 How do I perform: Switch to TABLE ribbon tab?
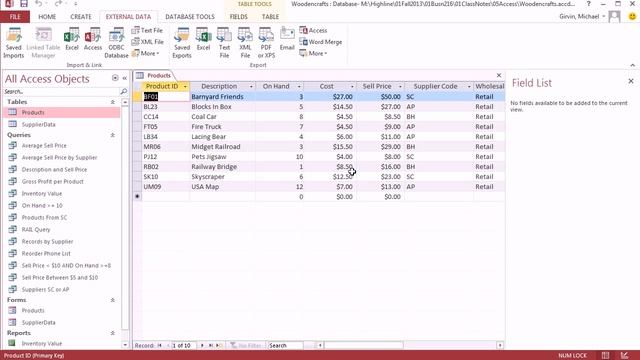click(270, 17)
